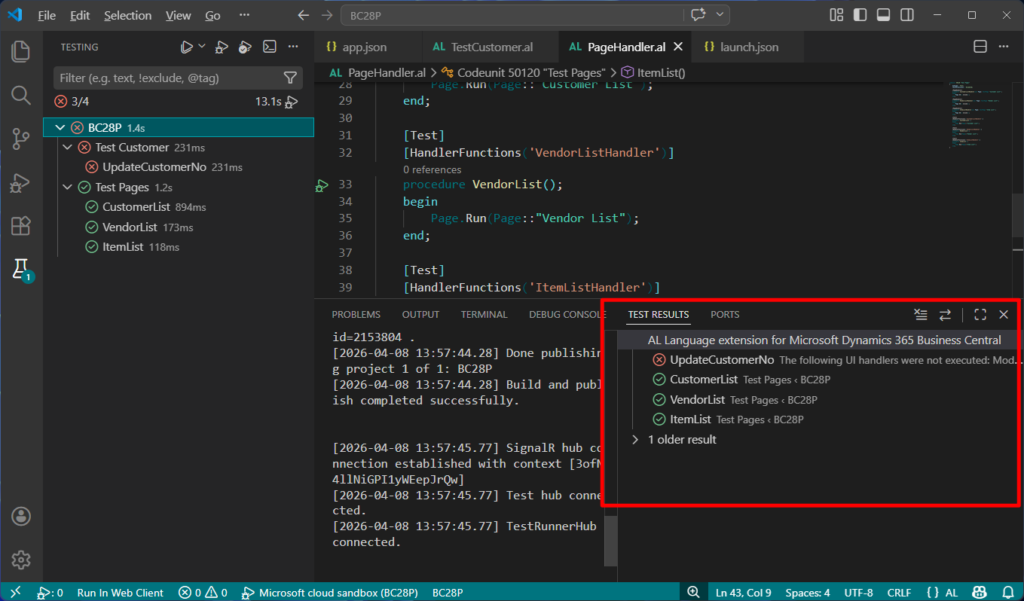Show test output terminal icon

[269, 47]
